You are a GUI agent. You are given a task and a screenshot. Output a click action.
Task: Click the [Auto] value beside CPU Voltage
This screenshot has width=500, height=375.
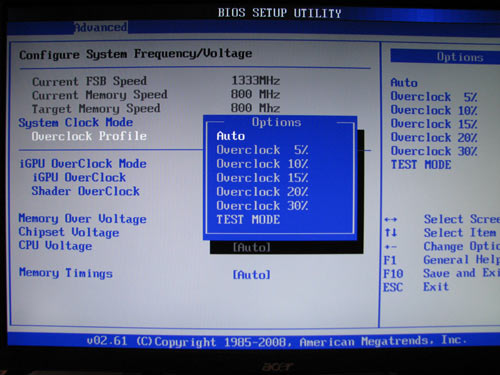point(252,248)
